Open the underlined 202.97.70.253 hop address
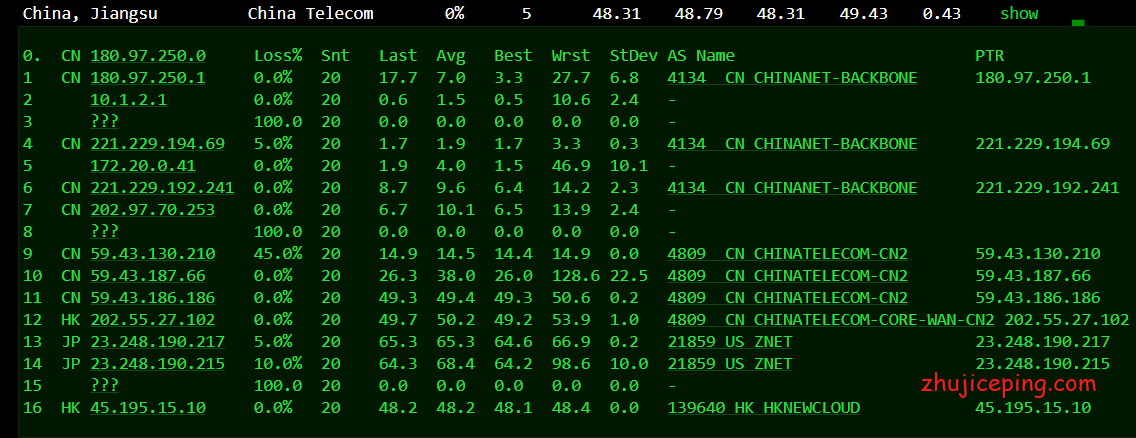The width and height of the screenshot is (1136, 438). pos(152,210)
